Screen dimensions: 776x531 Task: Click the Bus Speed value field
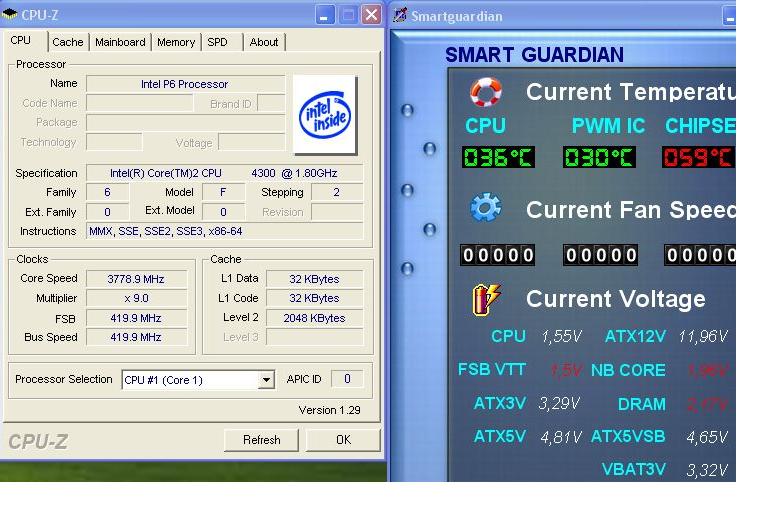point(137,337)
